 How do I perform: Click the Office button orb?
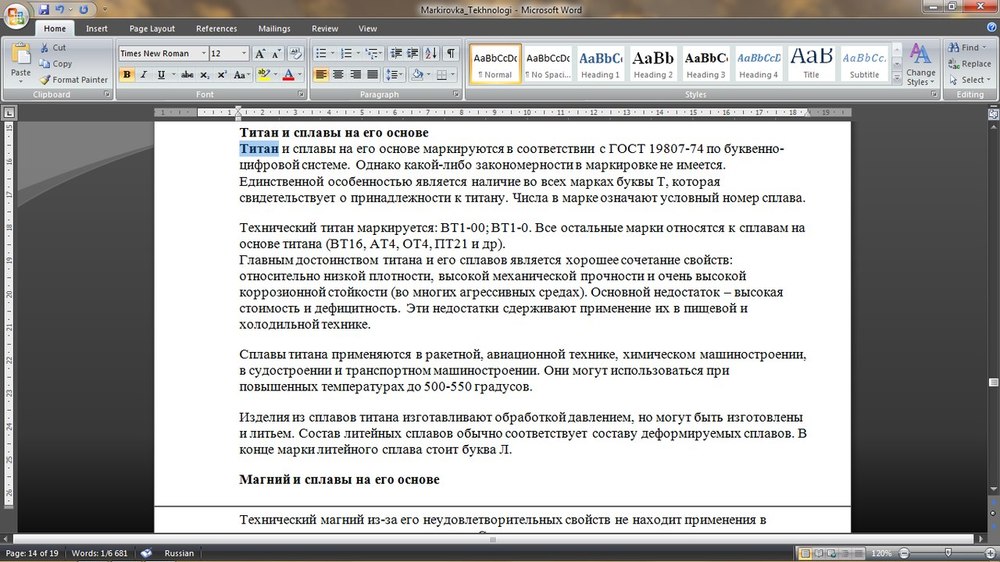(15, 16)
